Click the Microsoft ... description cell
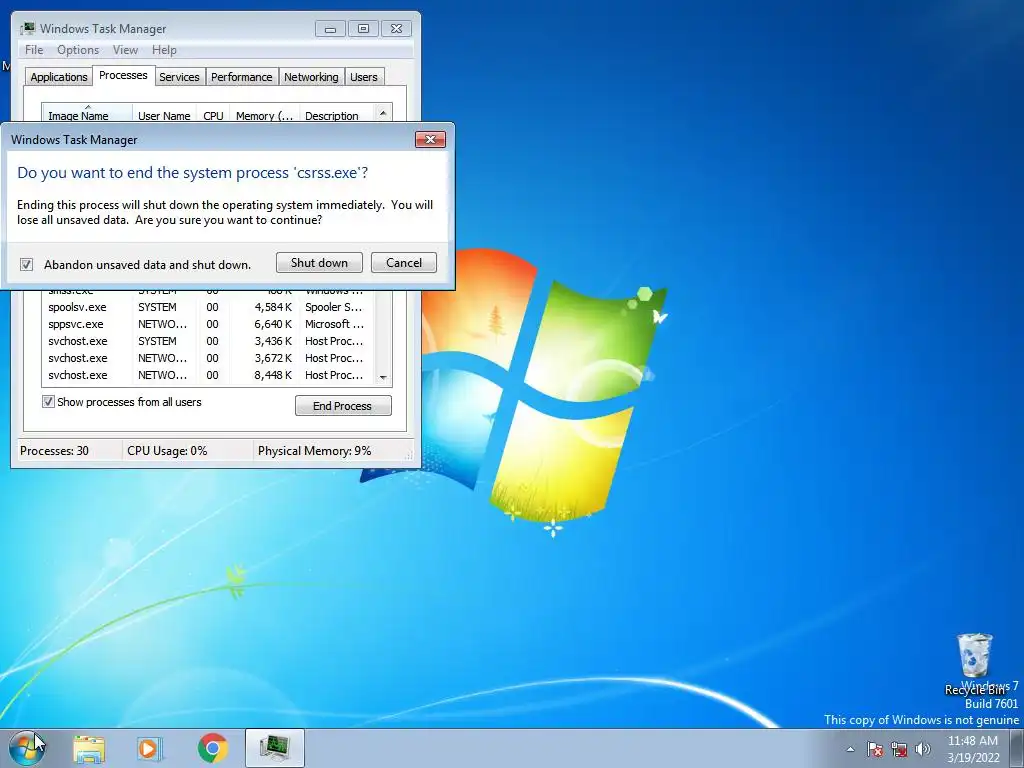 click(334, 324)
